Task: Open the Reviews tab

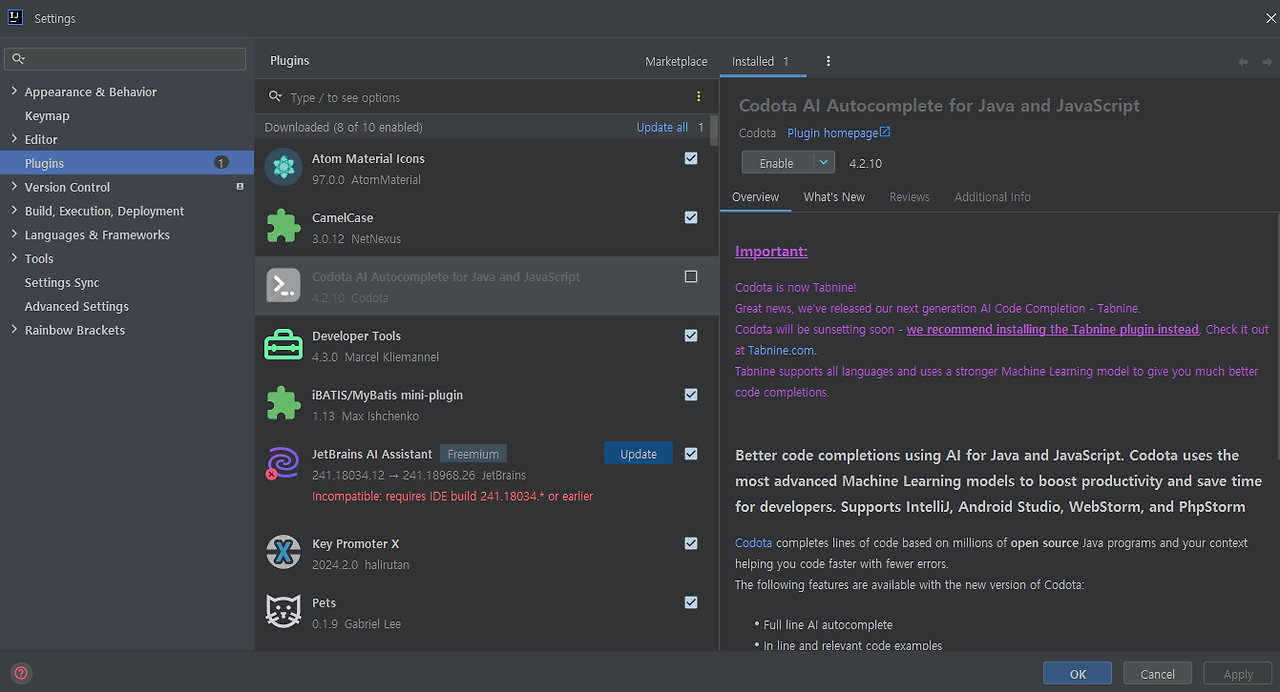Action: click(909, 197)
